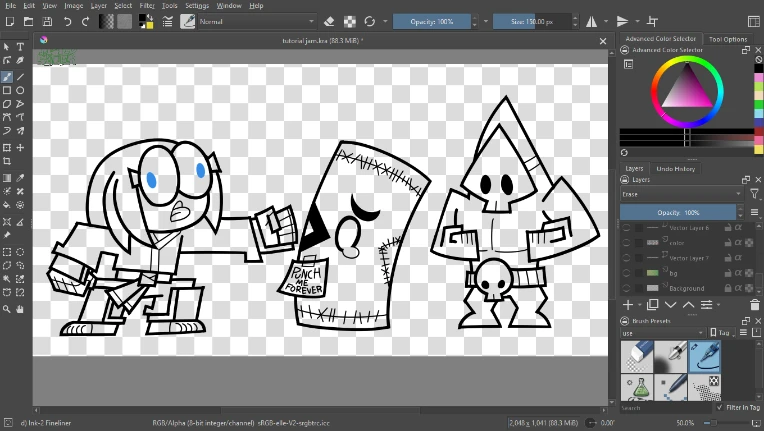764x431 pixels.
Task: Switch to the Tool Options tab
Action: click(728, 39)
